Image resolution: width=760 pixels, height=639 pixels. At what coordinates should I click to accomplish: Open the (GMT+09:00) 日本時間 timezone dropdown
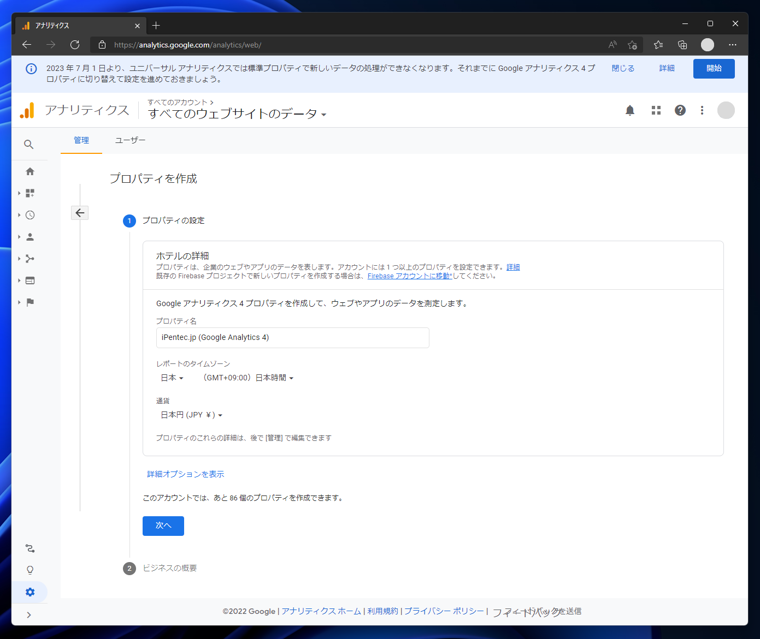click(x=248, y=378)
